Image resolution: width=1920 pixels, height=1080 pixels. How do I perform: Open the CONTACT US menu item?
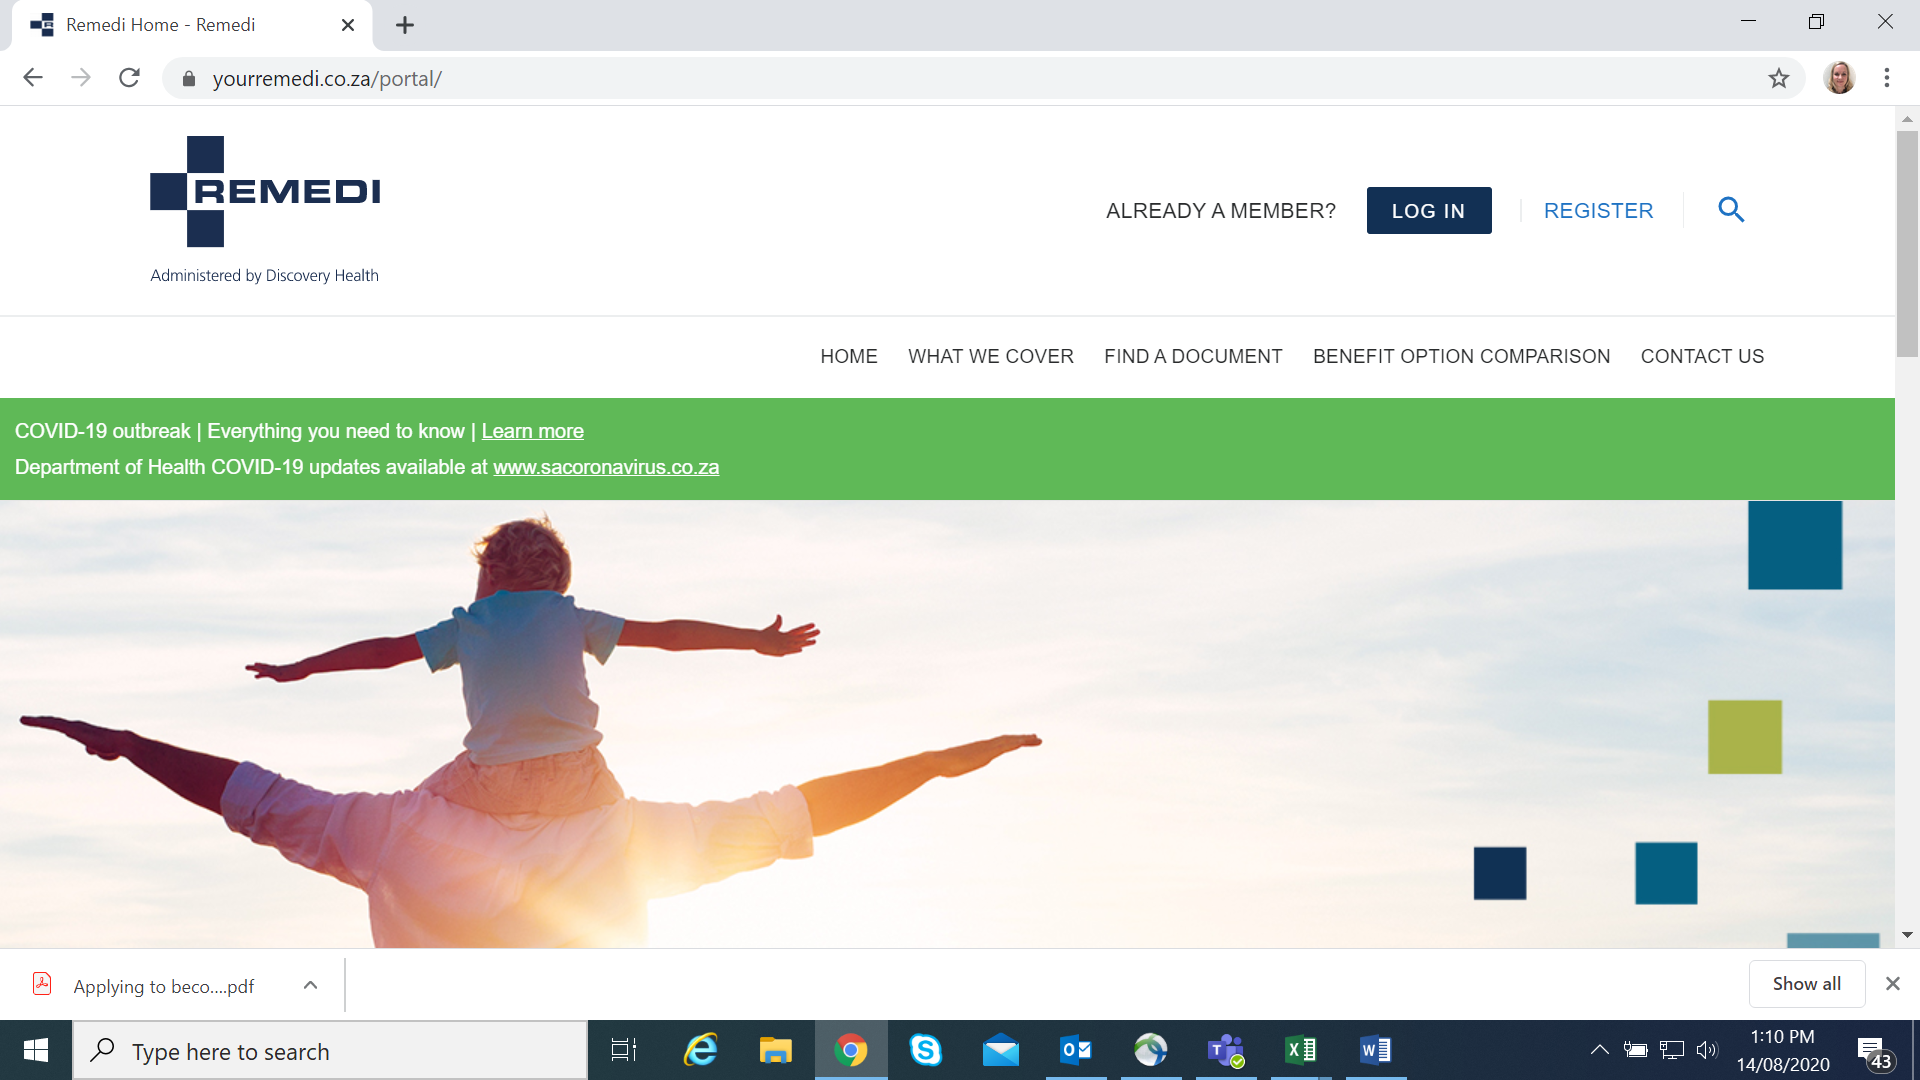click(1702, 357)
